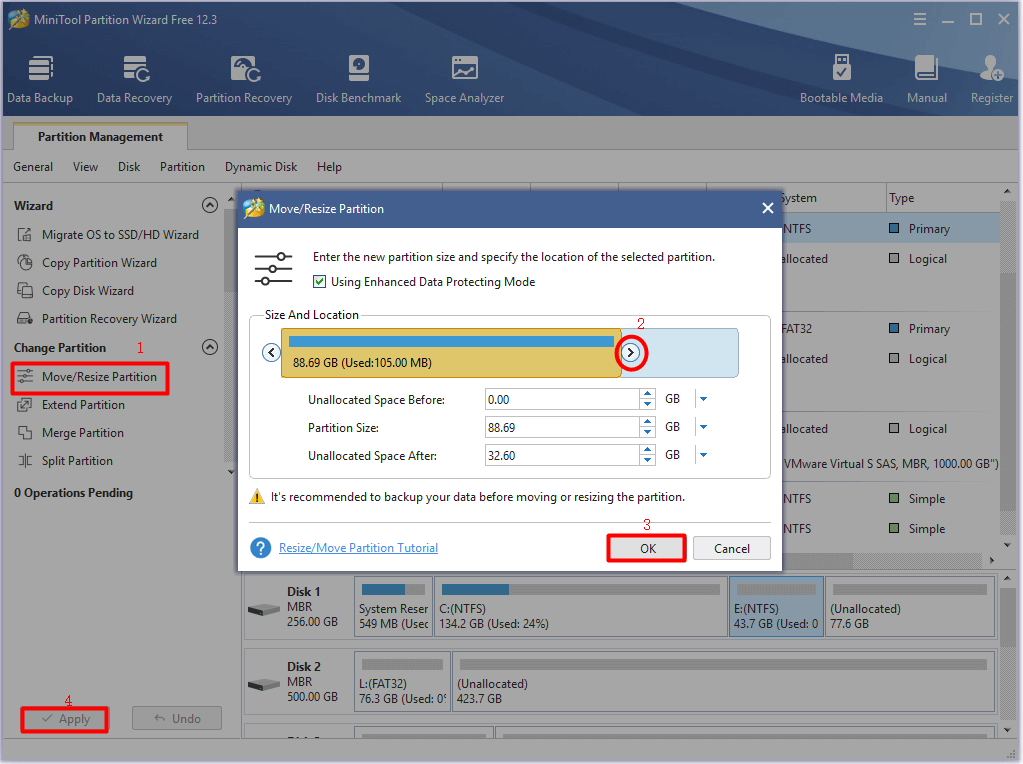Image resolution: width=1023 pixels, height=764 pixels.
Task: Open the hamburger menu in the title bar
Action: (920, 20)
